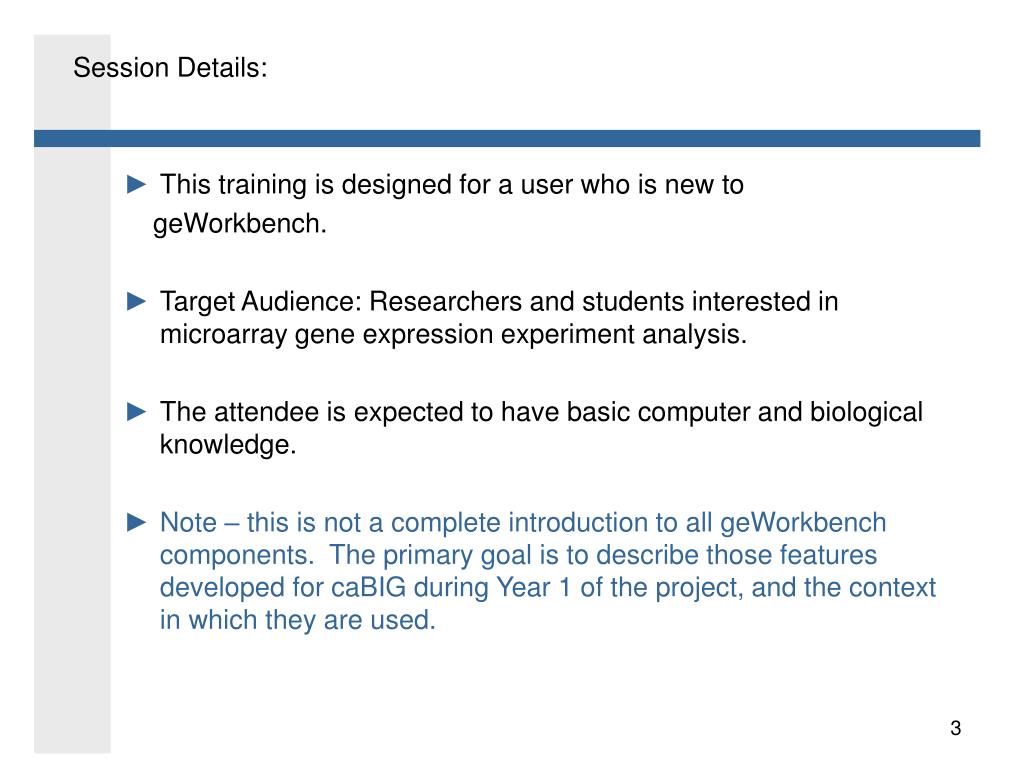Click the line "microarray gene expression experiment analysis."
The image size is (1023, 780).
point(453,335)
